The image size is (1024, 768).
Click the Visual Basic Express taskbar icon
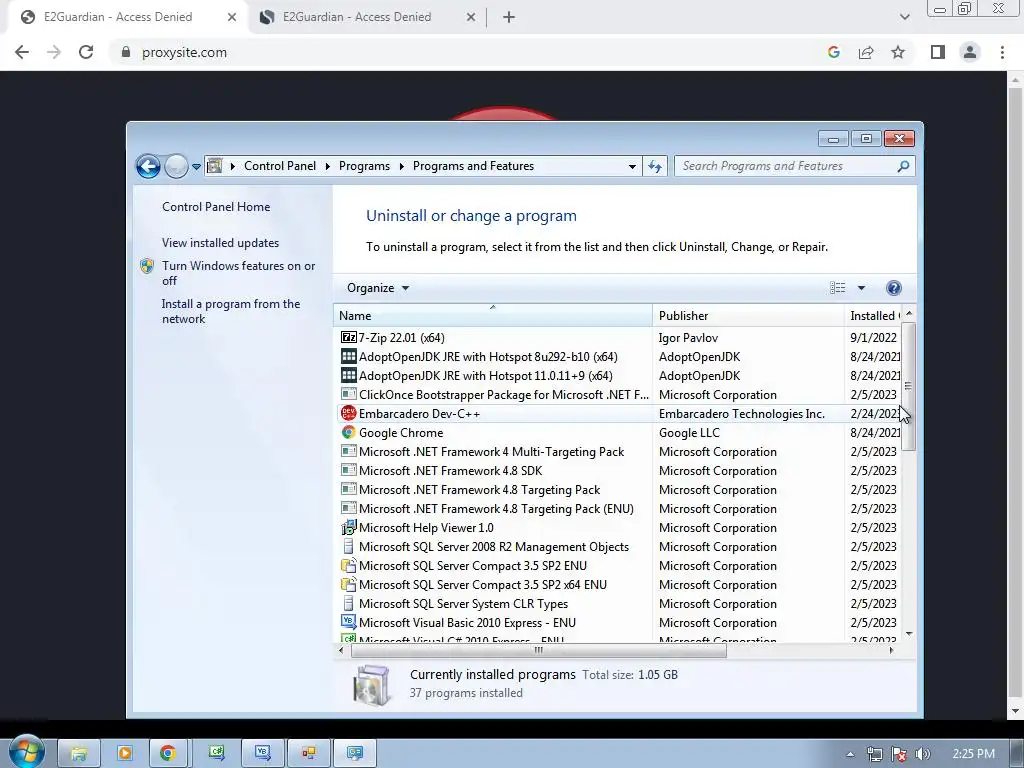coord(263,753)
